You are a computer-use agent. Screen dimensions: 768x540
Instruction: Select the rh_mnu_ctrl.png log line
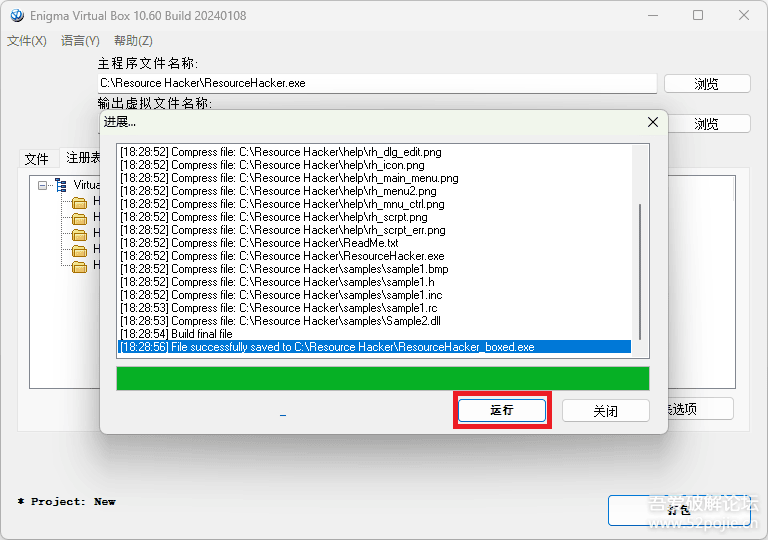pos(375,204)
